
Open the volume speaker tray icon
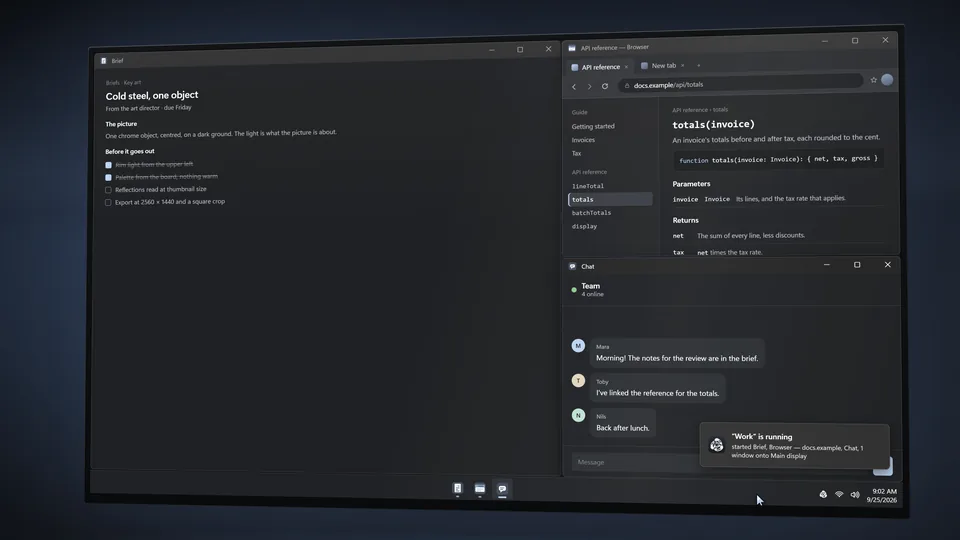click(x=855, y=495)
